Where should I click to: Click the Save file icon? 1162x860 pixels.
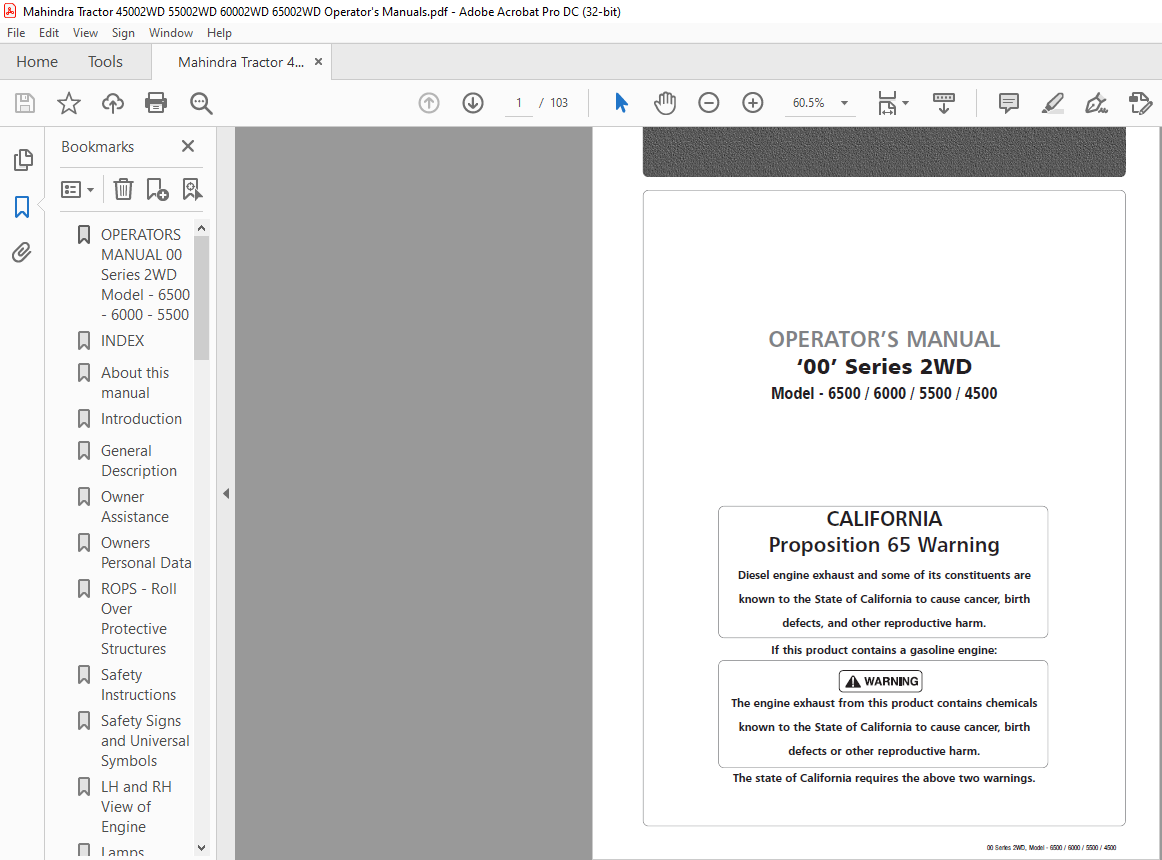tap(25, 103)
